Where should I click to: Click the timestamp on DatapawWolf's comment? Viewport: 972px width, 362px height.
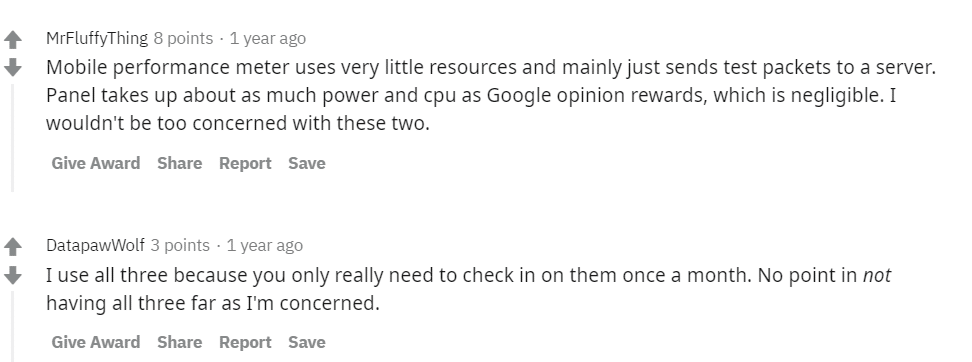[x=265, y=245]
